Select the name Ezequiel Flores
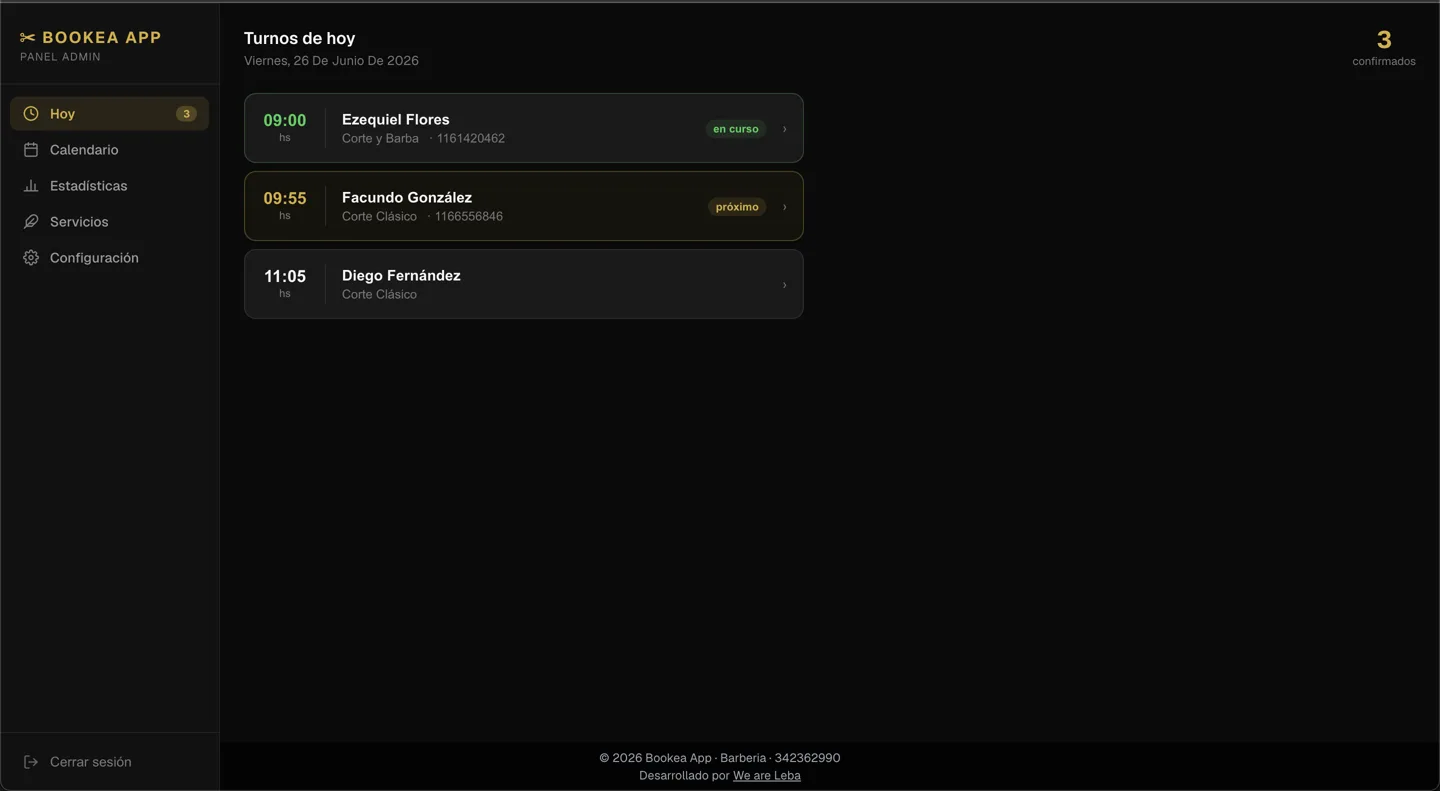Image resolution: width=1440 pixels, height=791 pixels. point(396,119)
